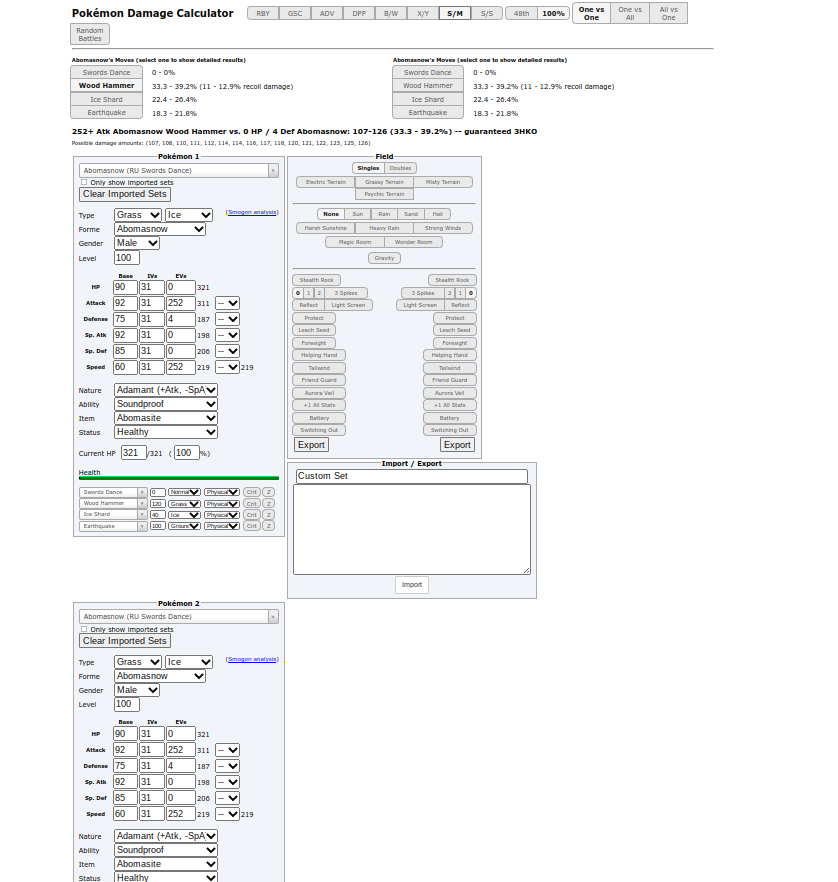Image resolution: width=838 pixels, height=882 pixels.
Task: Open Pokémon 1 first type Grass dropdown
Action: [138, 215]
